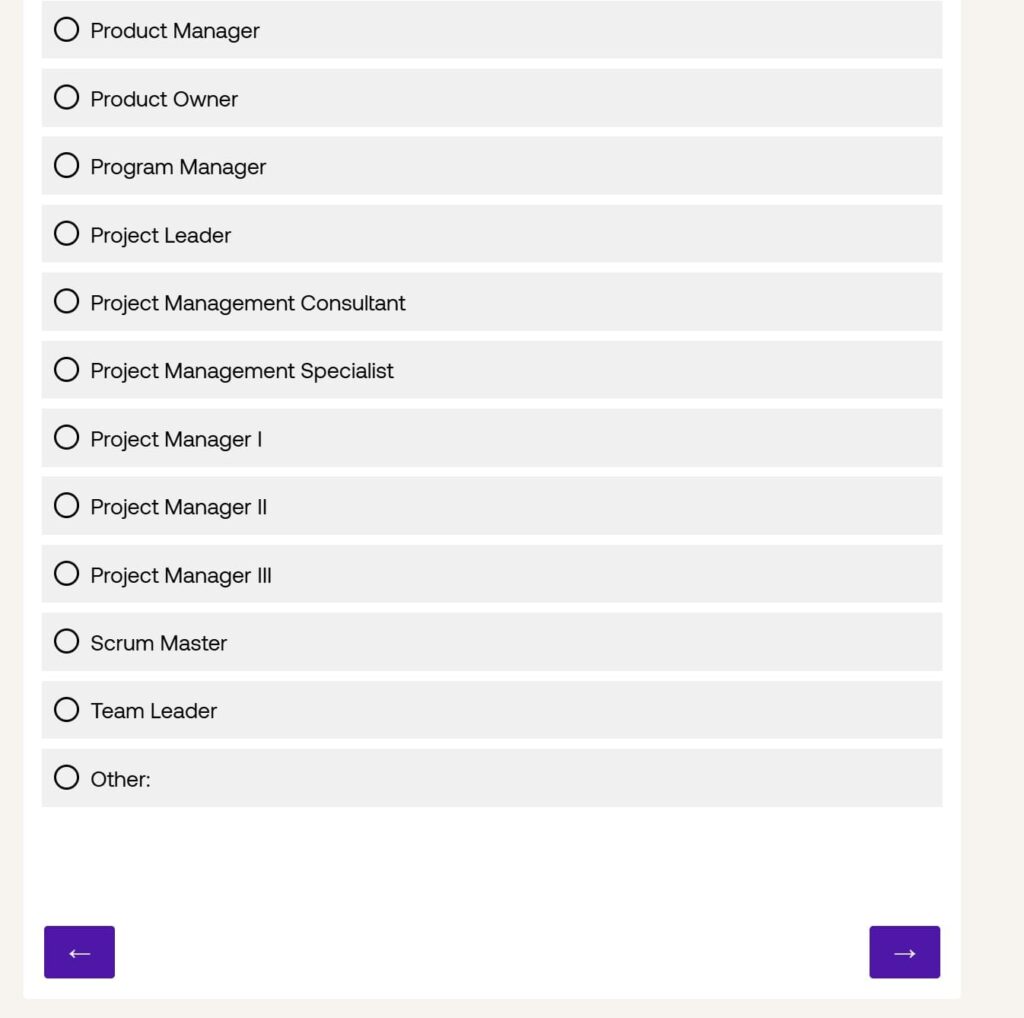Select the Project Manager I option
Image resolution: width=1024 pixels, height=1018 pixels.
[x=67, y=438]
